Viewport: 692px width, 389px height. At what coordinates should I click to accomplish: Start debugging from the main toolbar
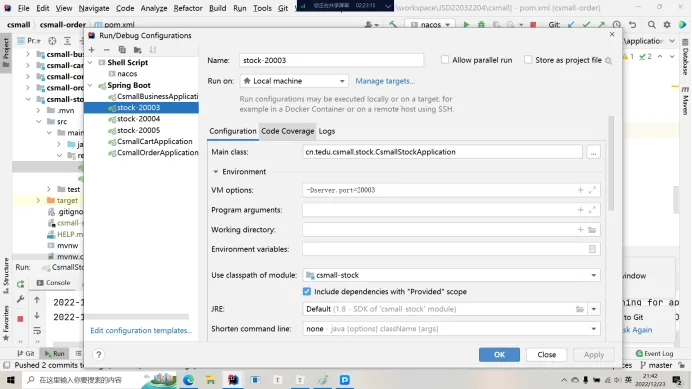click(481, 25)
